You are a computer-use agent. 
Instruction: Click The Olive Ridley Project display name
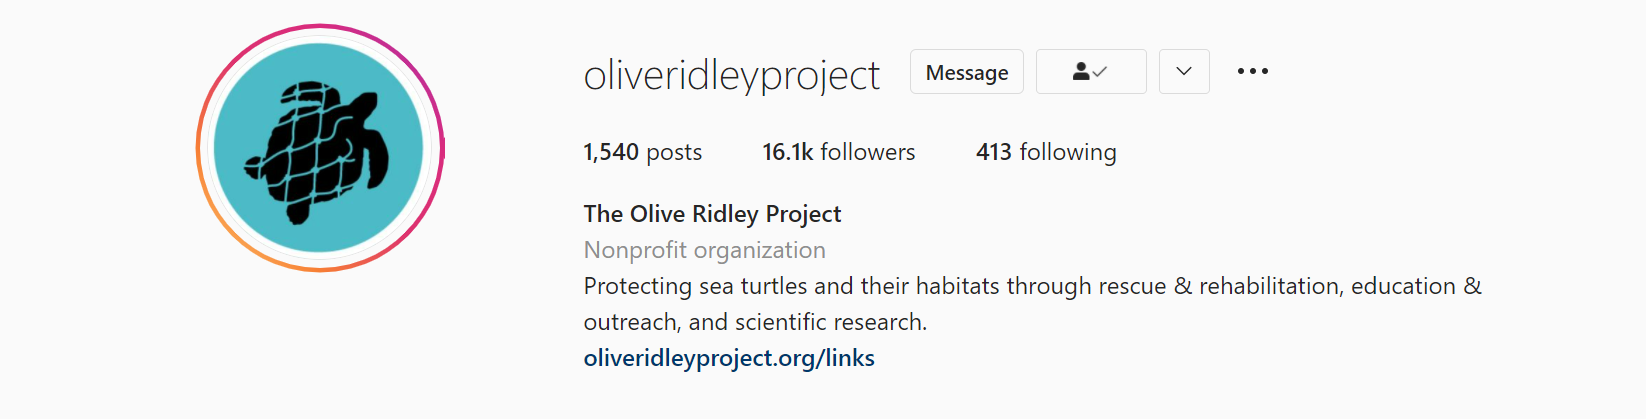coord(712,214)
